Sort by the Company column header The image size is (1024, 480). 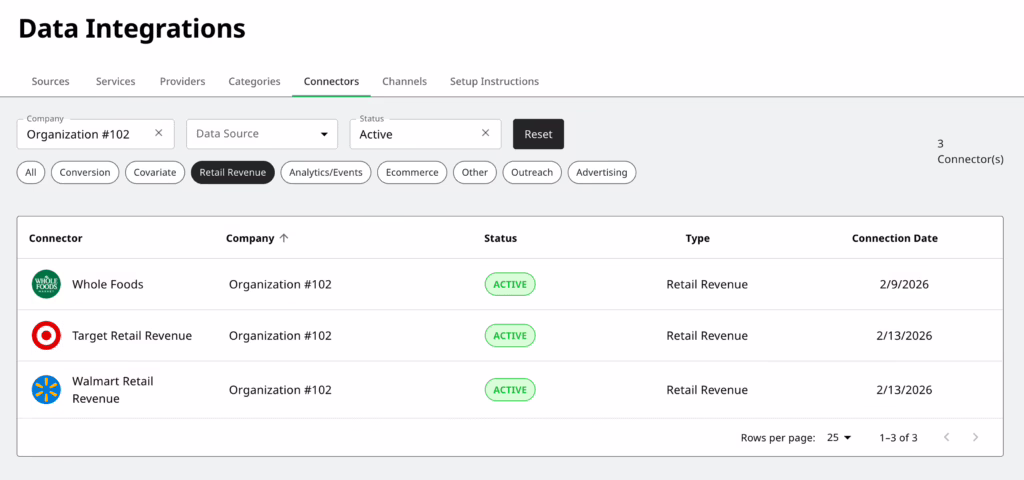pyautogui.click(x=250, y=238)
